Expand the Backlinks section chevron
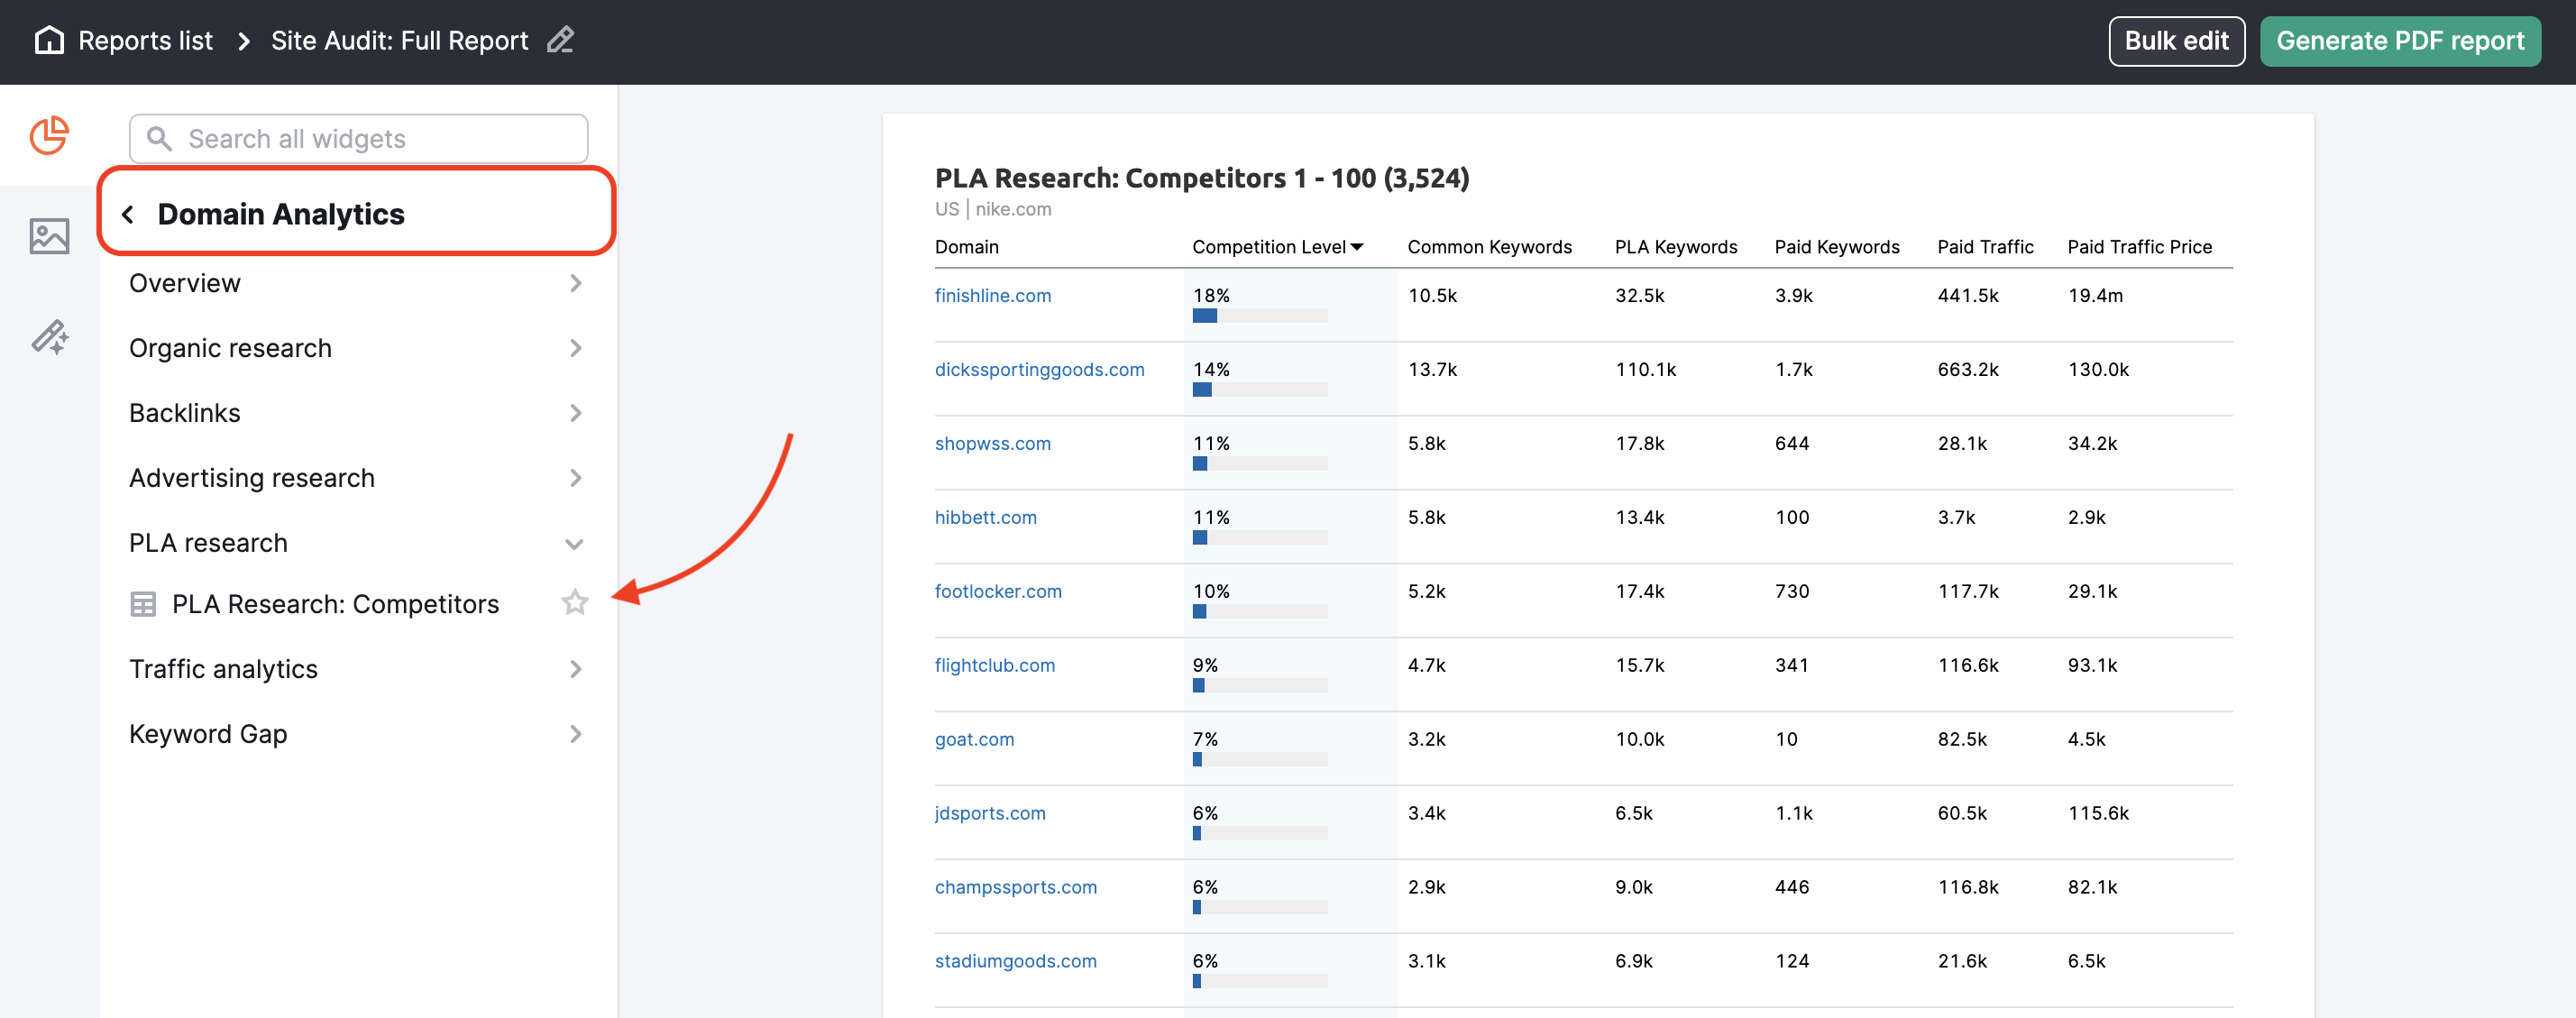 [576, 413]
